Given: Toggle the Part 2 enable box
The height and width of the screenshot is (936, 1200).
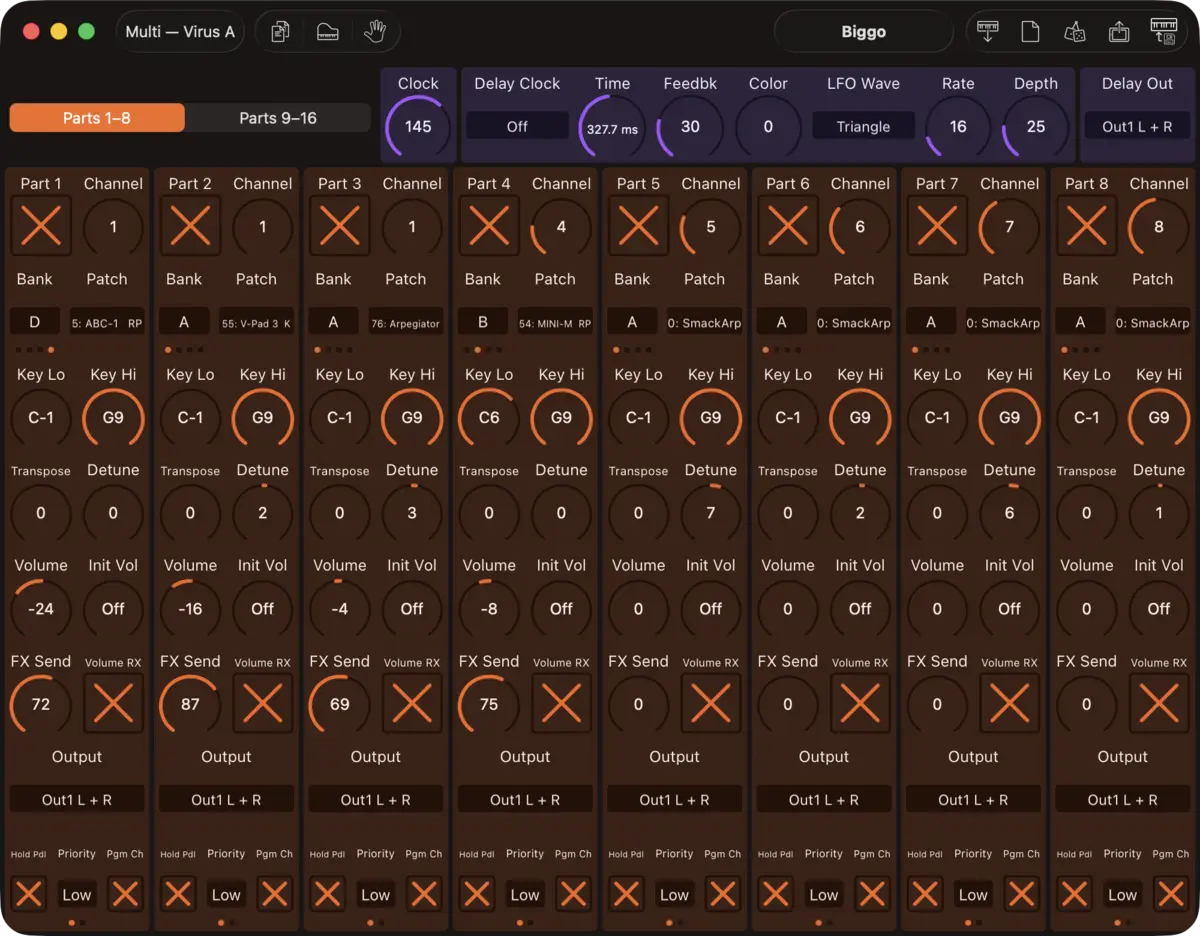Looking at the screenshot, I should [190, 226].
